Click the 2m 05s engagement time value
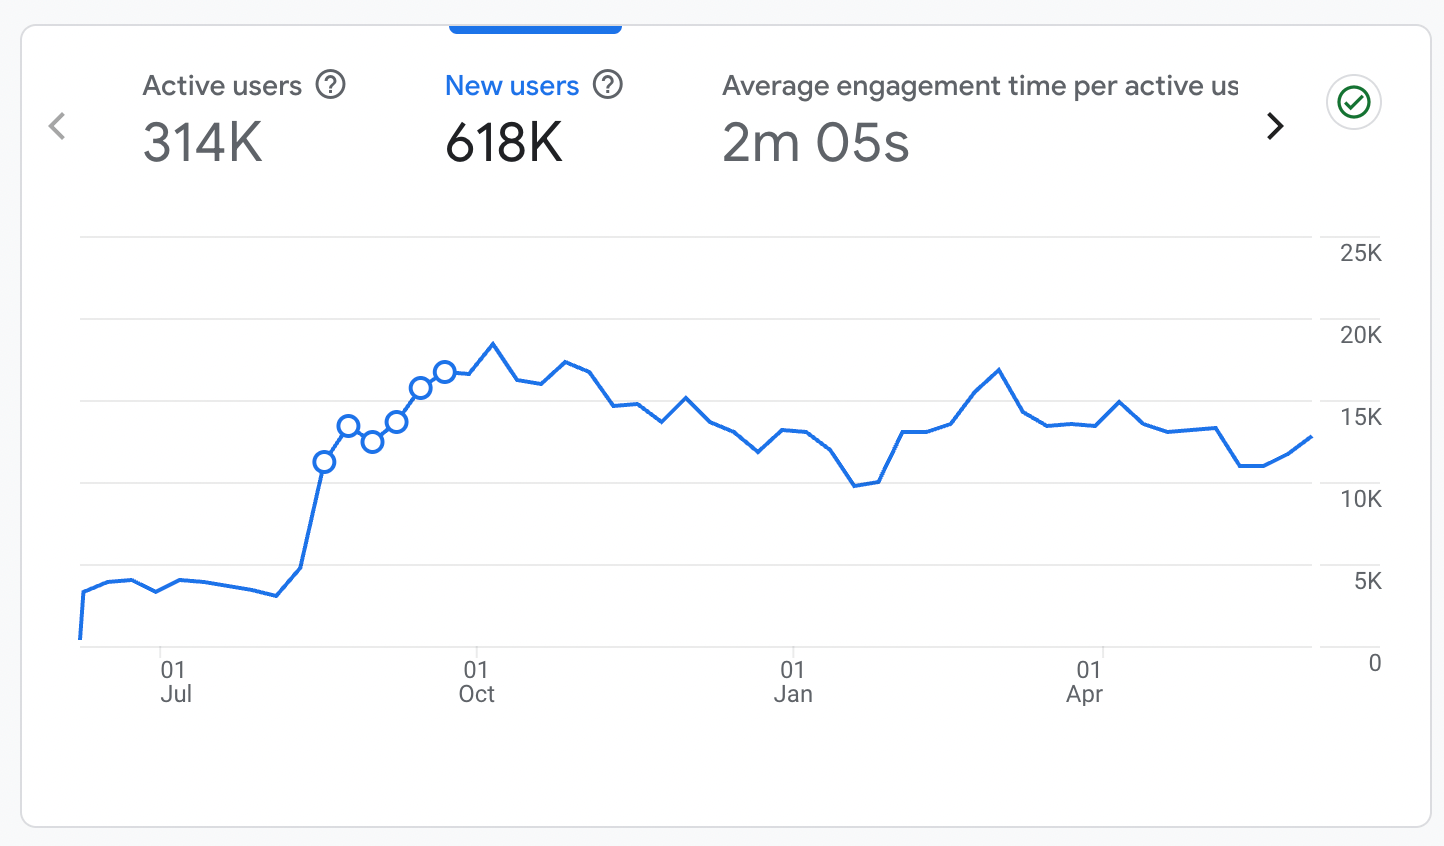1444x846 pixels. point(815,142)
